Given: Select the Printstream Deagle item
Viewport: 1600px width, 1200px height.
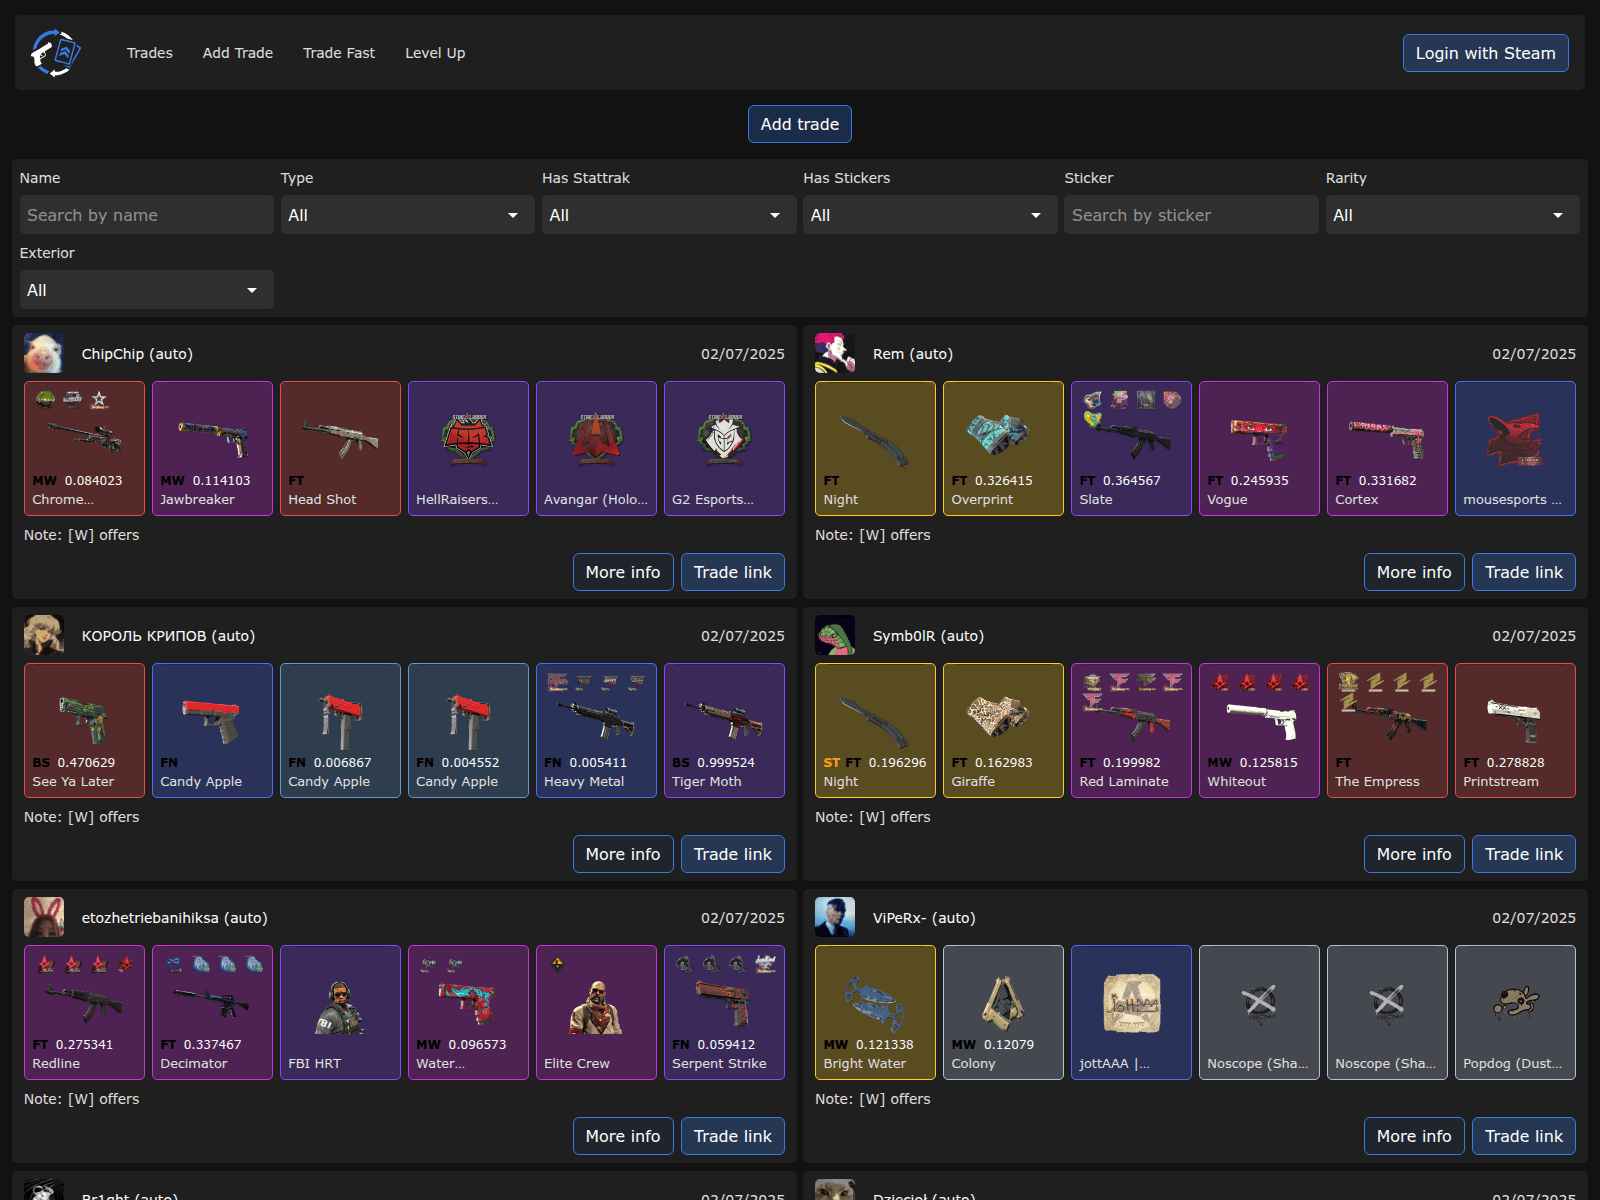Looking at the screenshot, I should tap(1515, 730).
